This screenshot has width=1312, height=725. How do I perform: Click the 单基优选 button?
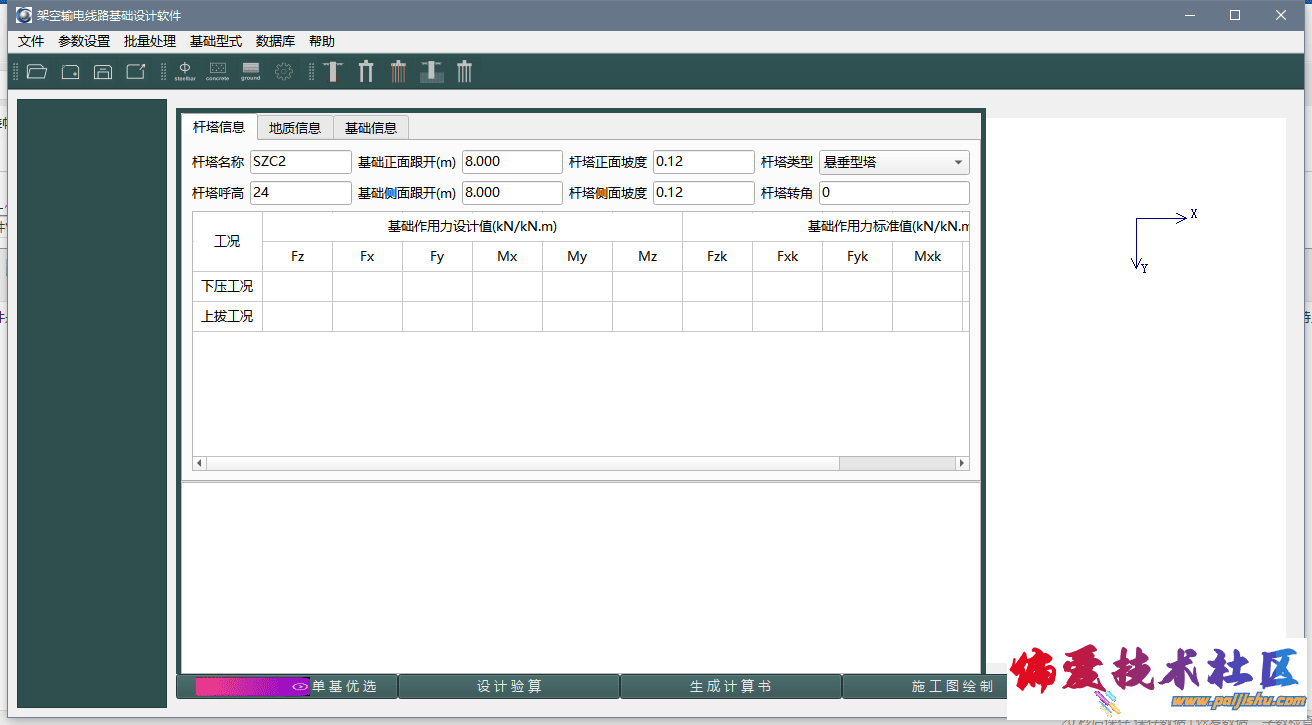(x=287, y=687)
